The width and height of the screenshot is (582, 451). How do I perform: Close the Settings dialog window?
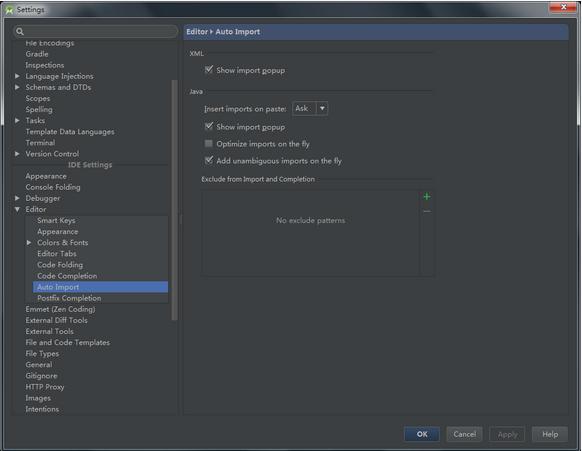[x=563, y=7]
